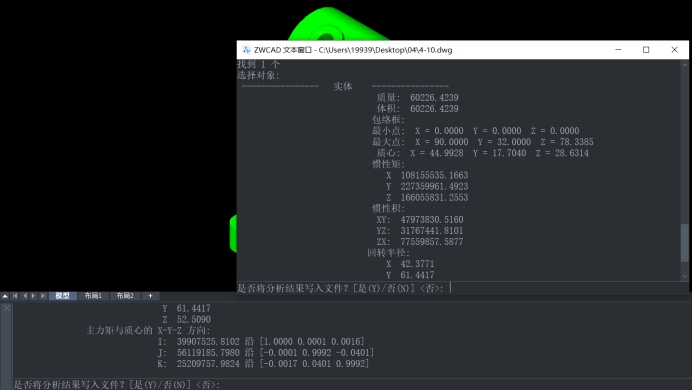Viewport: 692px width, 390px height.
Task: Select the 最大点 bounding box line
Action: click(483, 142)
